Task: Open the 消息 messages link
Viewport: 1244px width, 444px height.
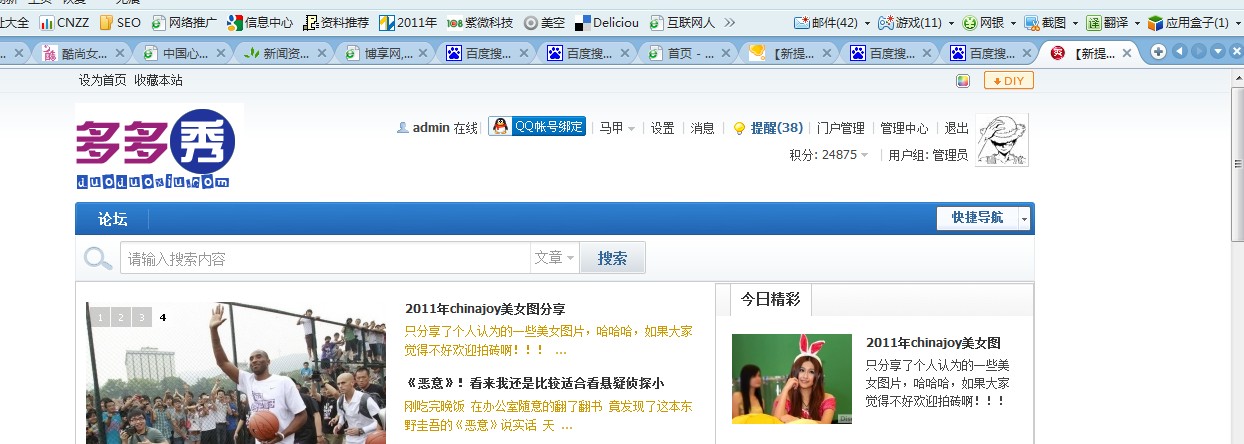Action: (703, 128)
